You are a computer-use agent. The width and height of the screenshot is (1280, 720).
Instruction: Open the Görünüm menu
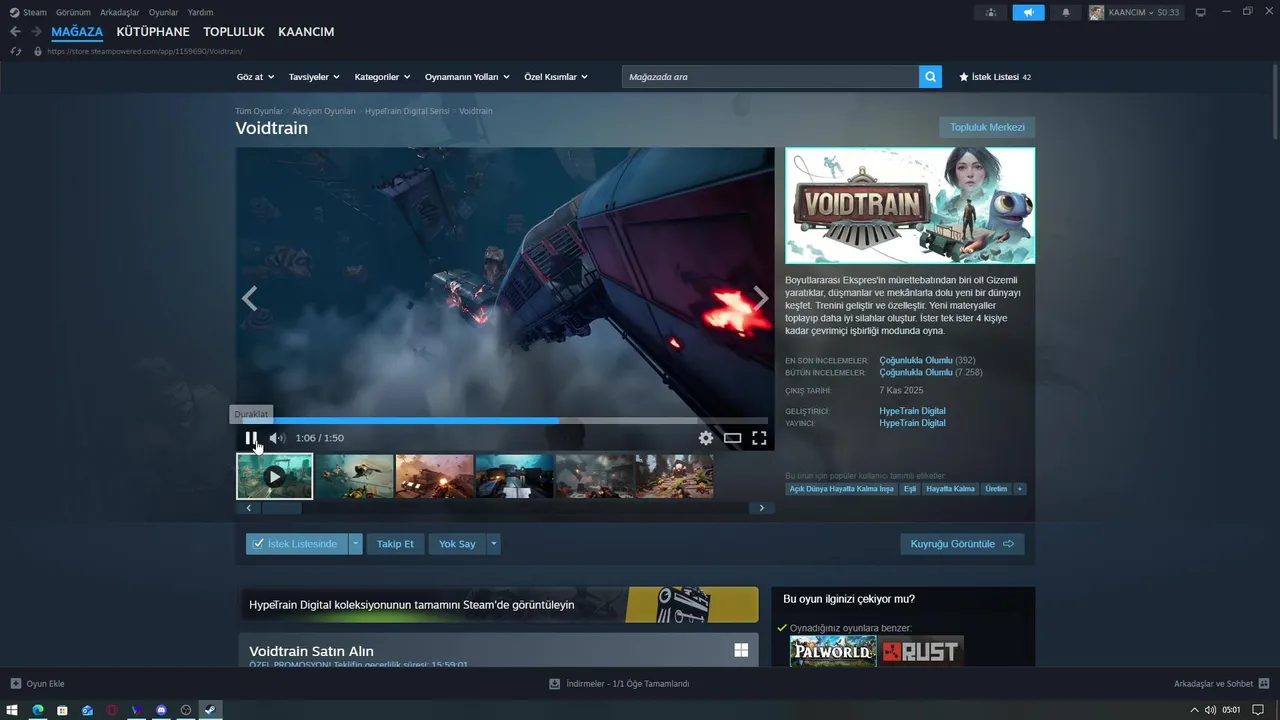(73, 12)
